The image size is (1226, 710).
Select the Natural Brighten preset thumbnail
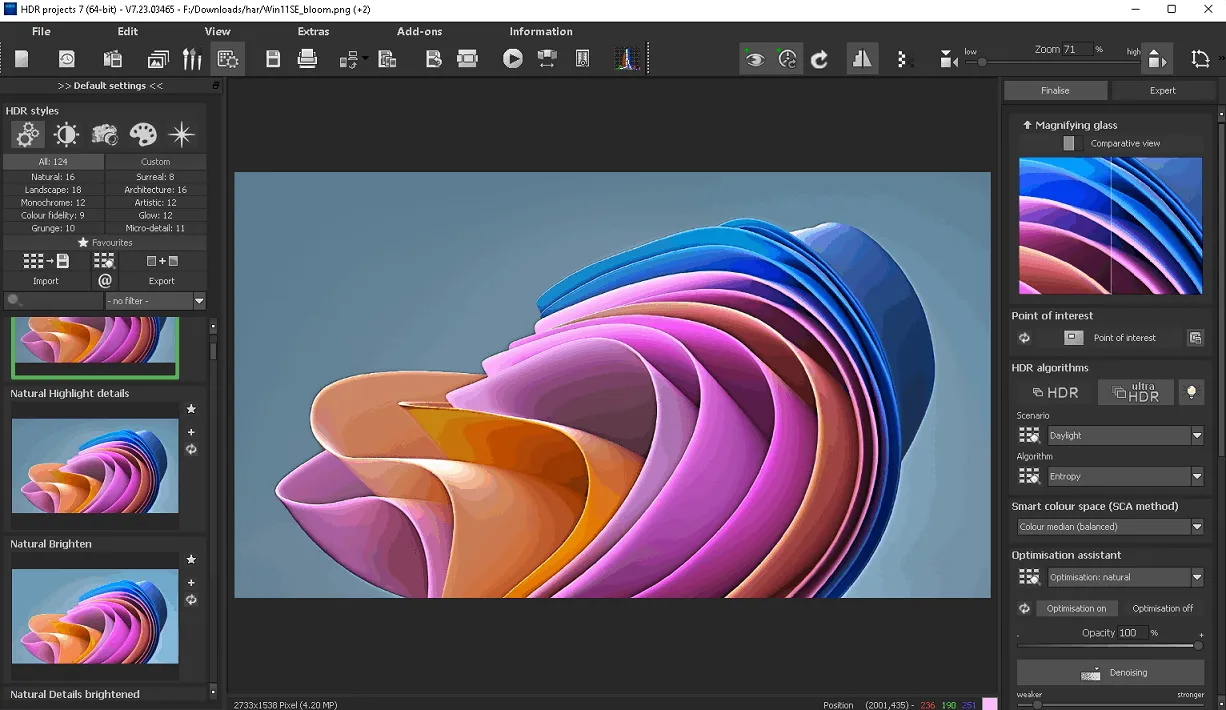(95, 616)
